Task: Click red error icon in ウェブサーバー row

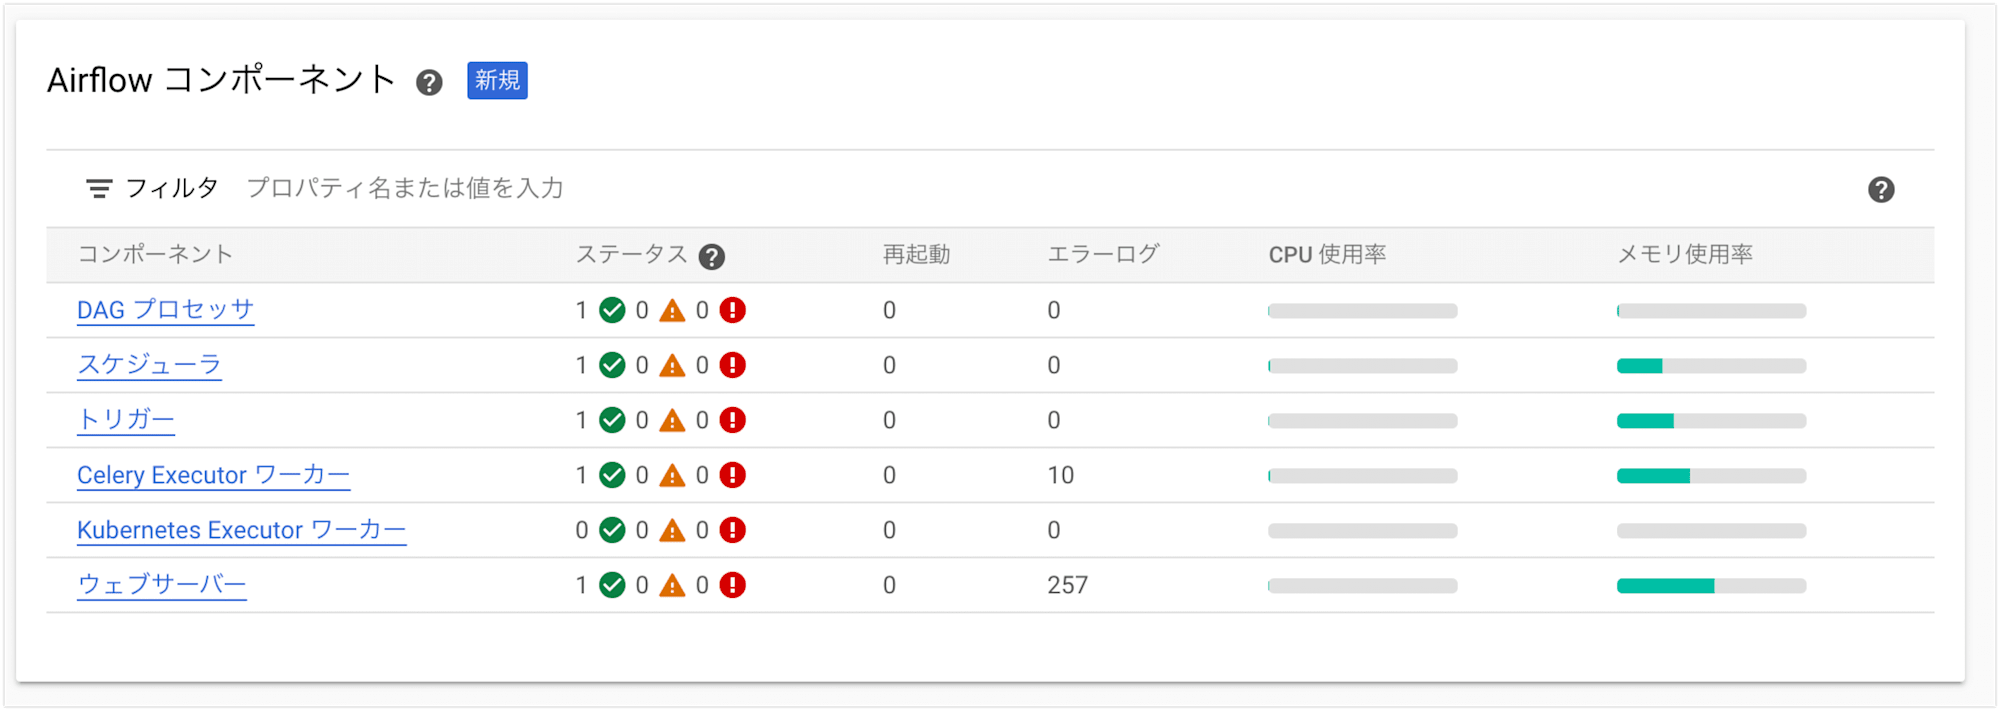Action: tap(733, 585)
